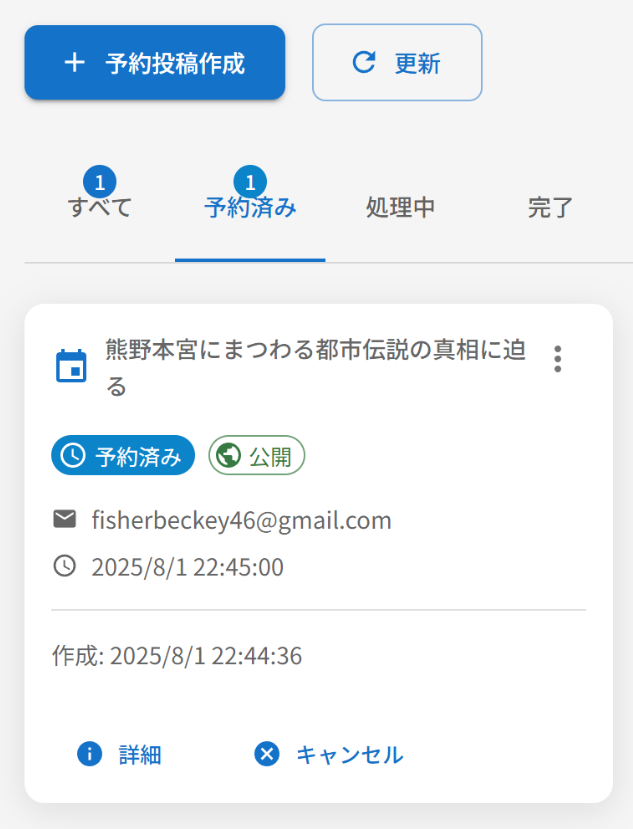633x829 pixels.
Task: Click the calendar icon beside the post title
Action: click(x=71, y=365)
